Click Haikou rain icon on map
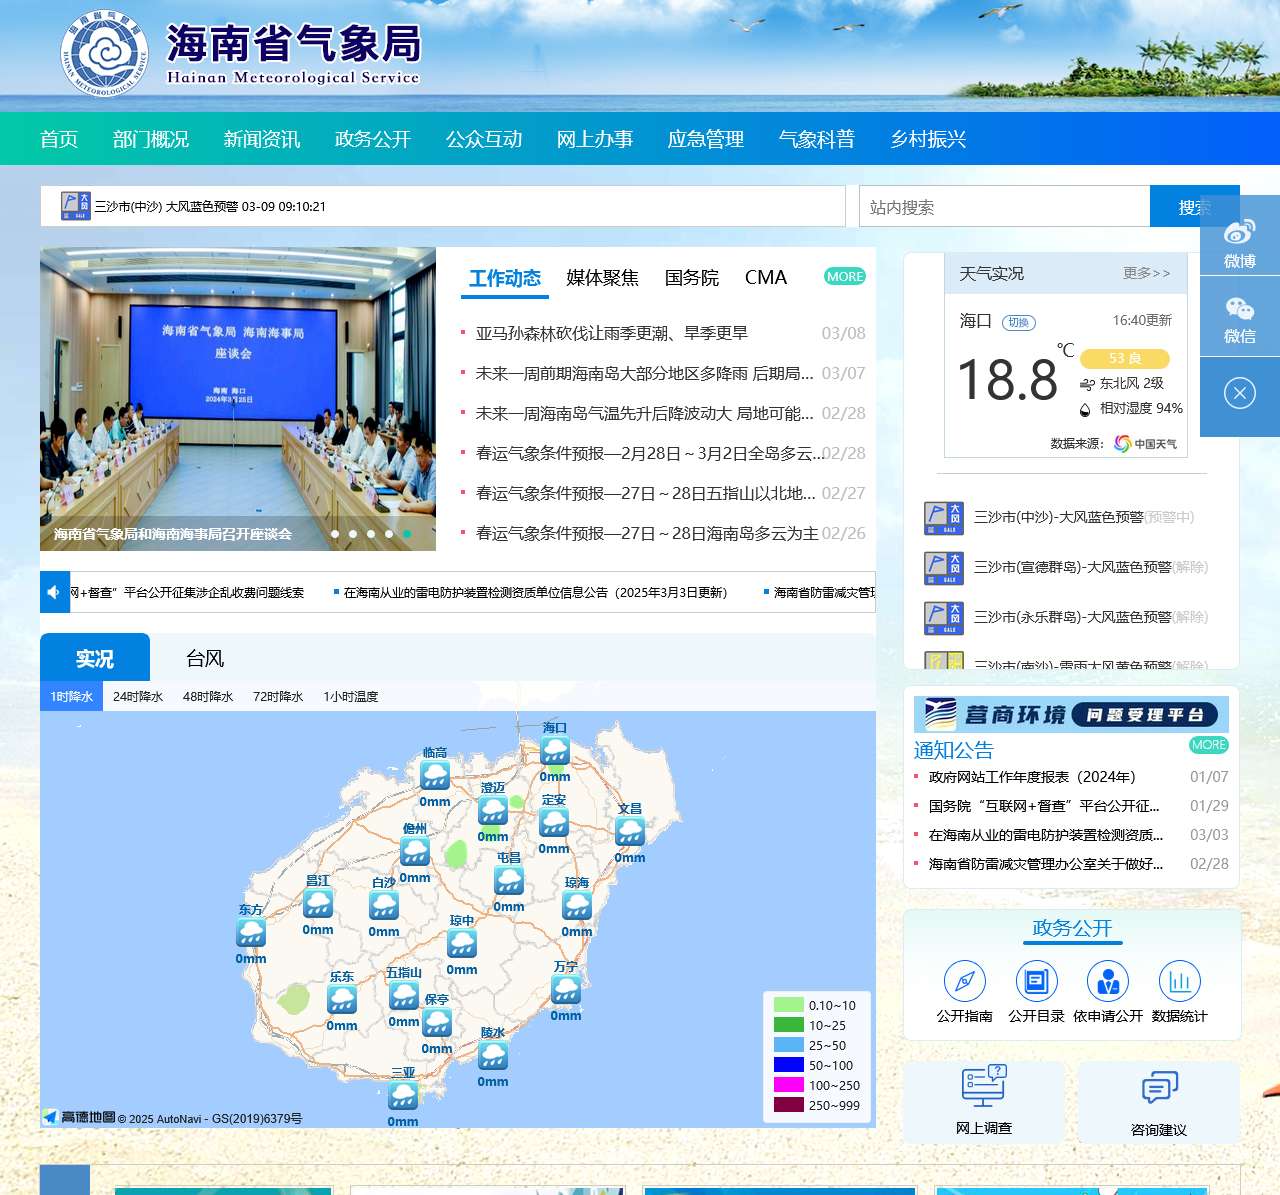The height and width of the screenshot is (1195, 1280). click(555, 750)
